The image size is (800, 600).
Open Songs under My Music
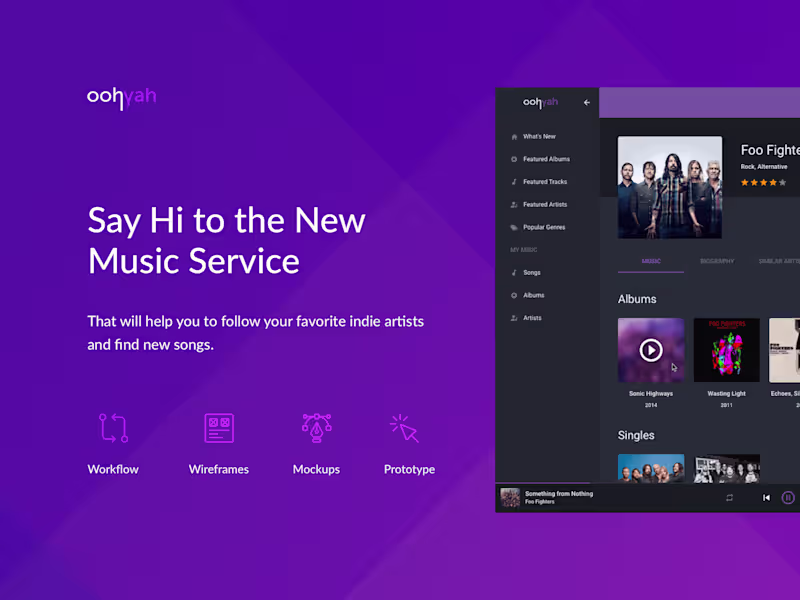[532, 273]
